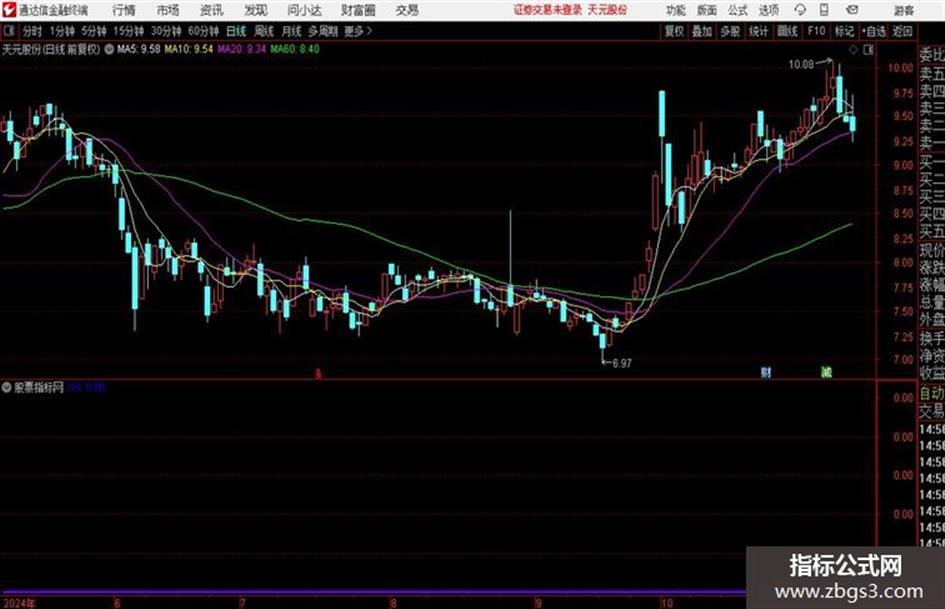The width and height of the screenshot is (945, 609).
Task: Click the diamond icon above the chart
Action: pyautogui.click(x=853, y=50)
